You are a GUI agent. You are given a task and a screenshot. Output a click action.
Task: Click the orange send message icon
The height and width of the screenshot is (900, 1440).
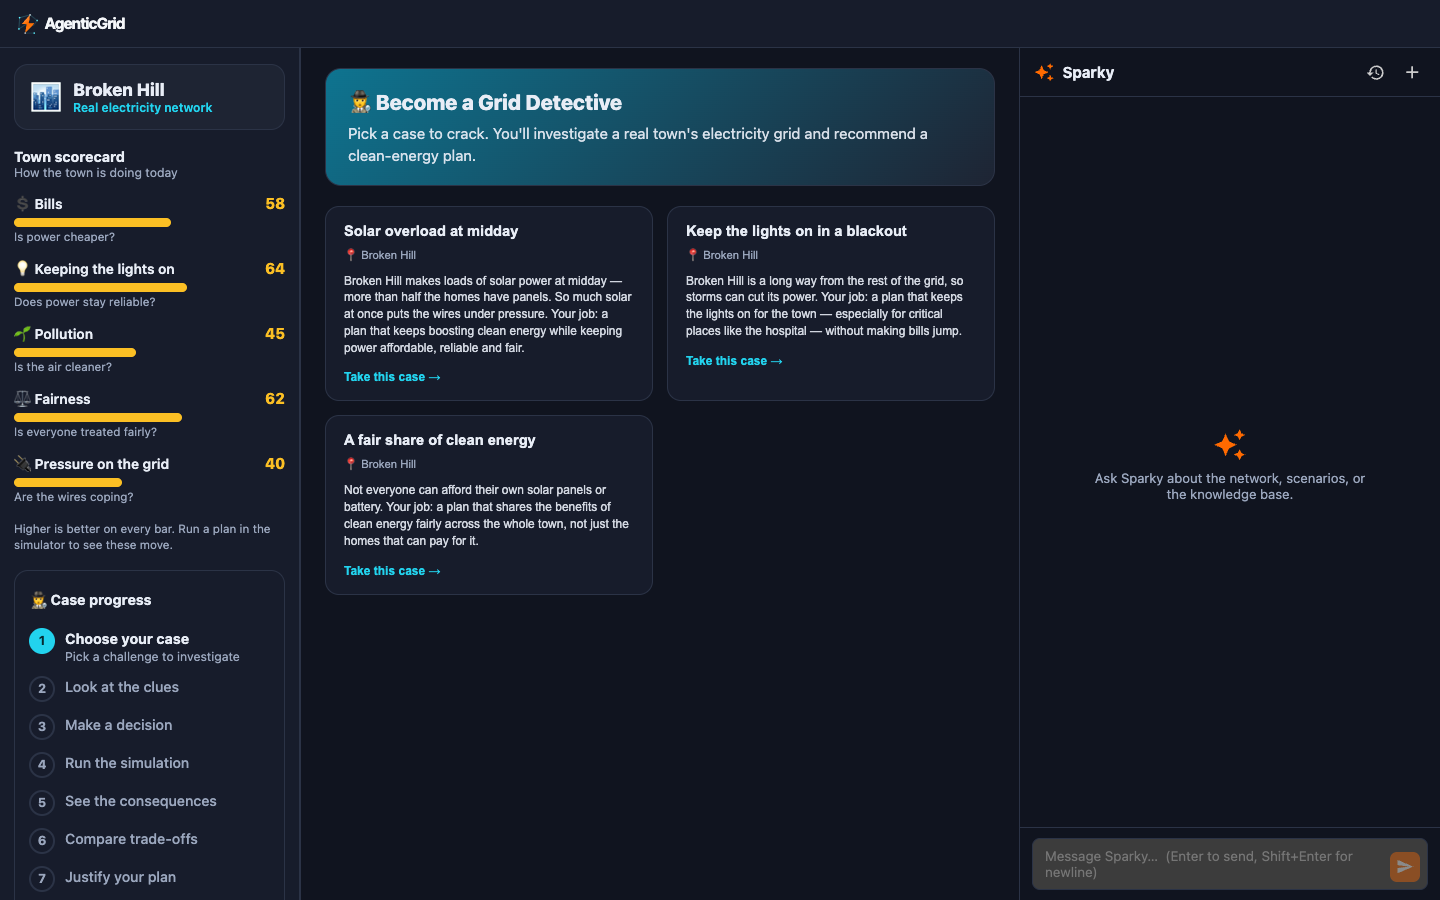(1405, 866)
